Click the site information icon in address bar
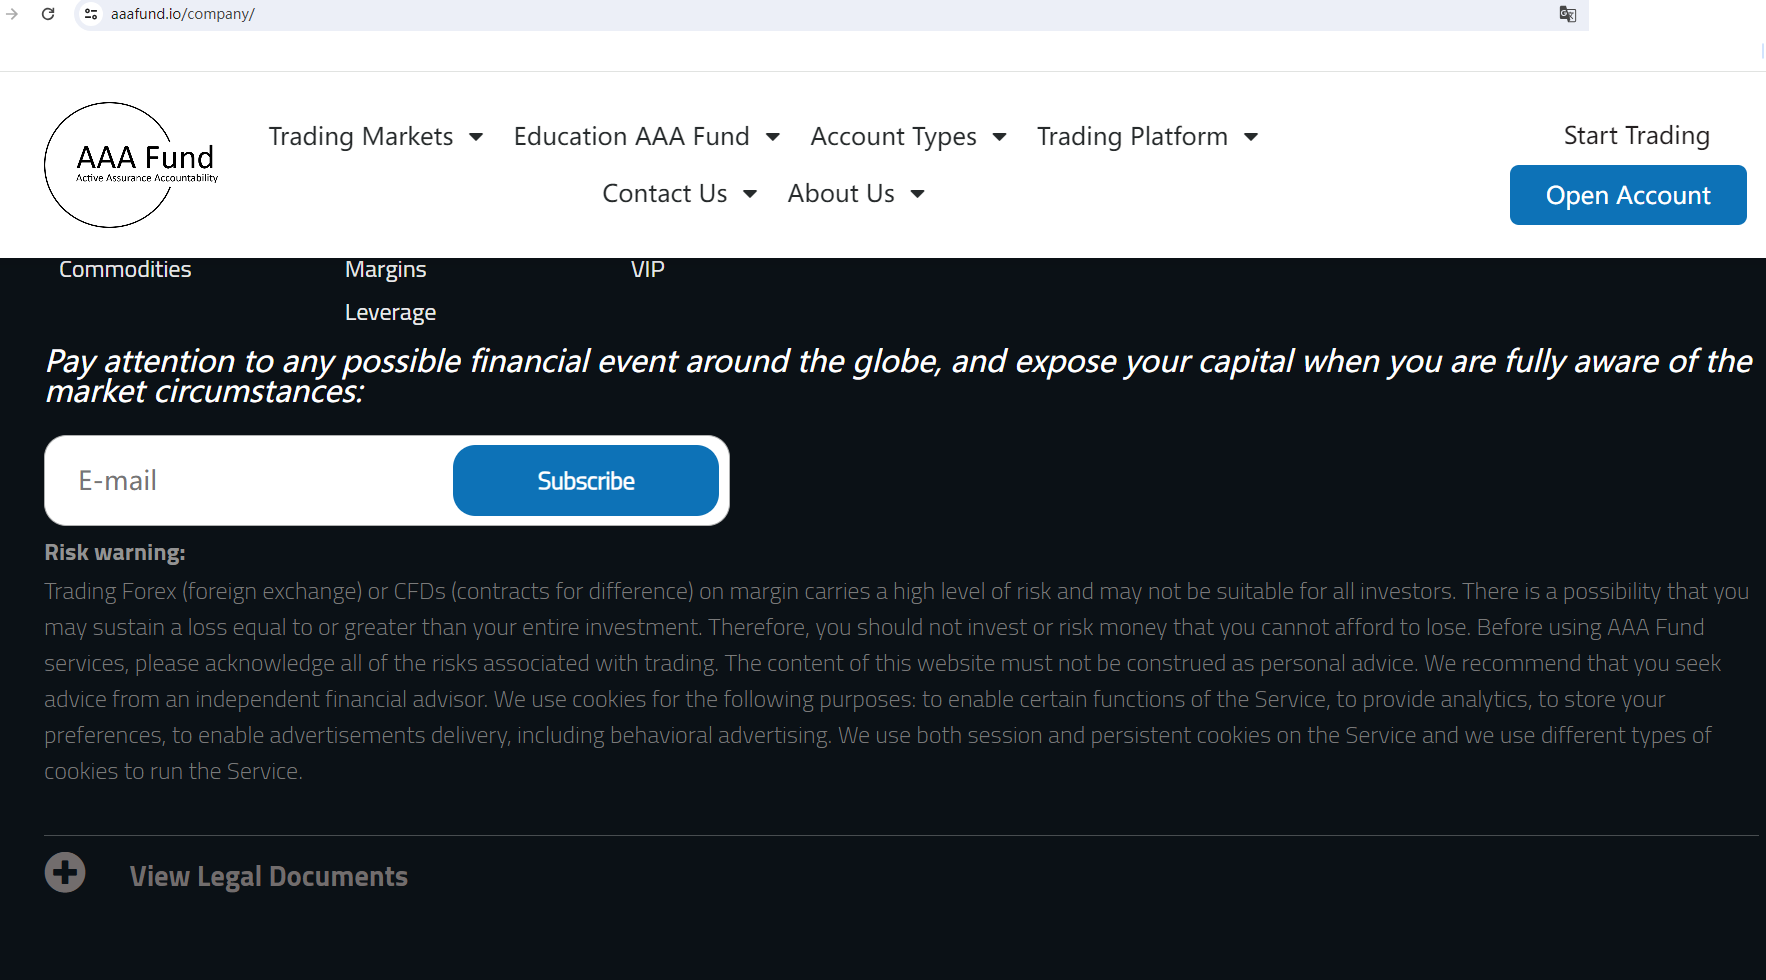1766x980 pixels. pyautogui.click(x=91, y=14)
